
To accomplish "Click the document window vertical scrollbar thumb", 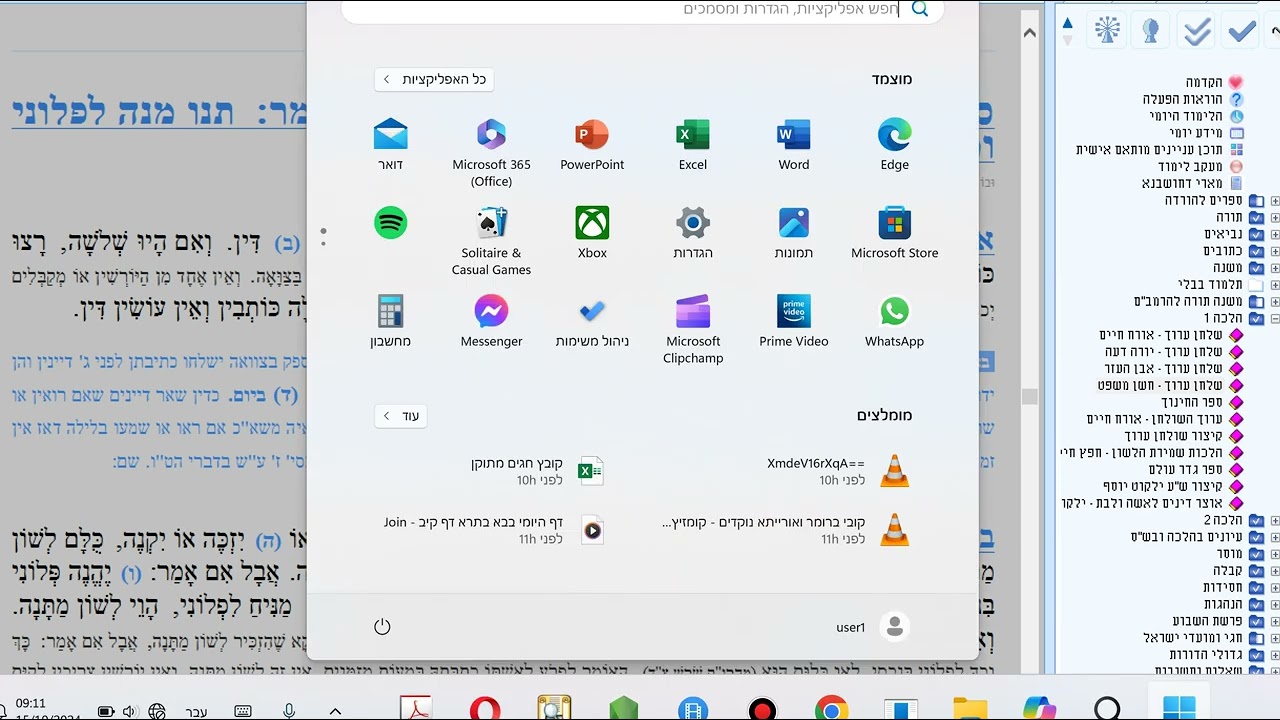I will click(1029, 397).
